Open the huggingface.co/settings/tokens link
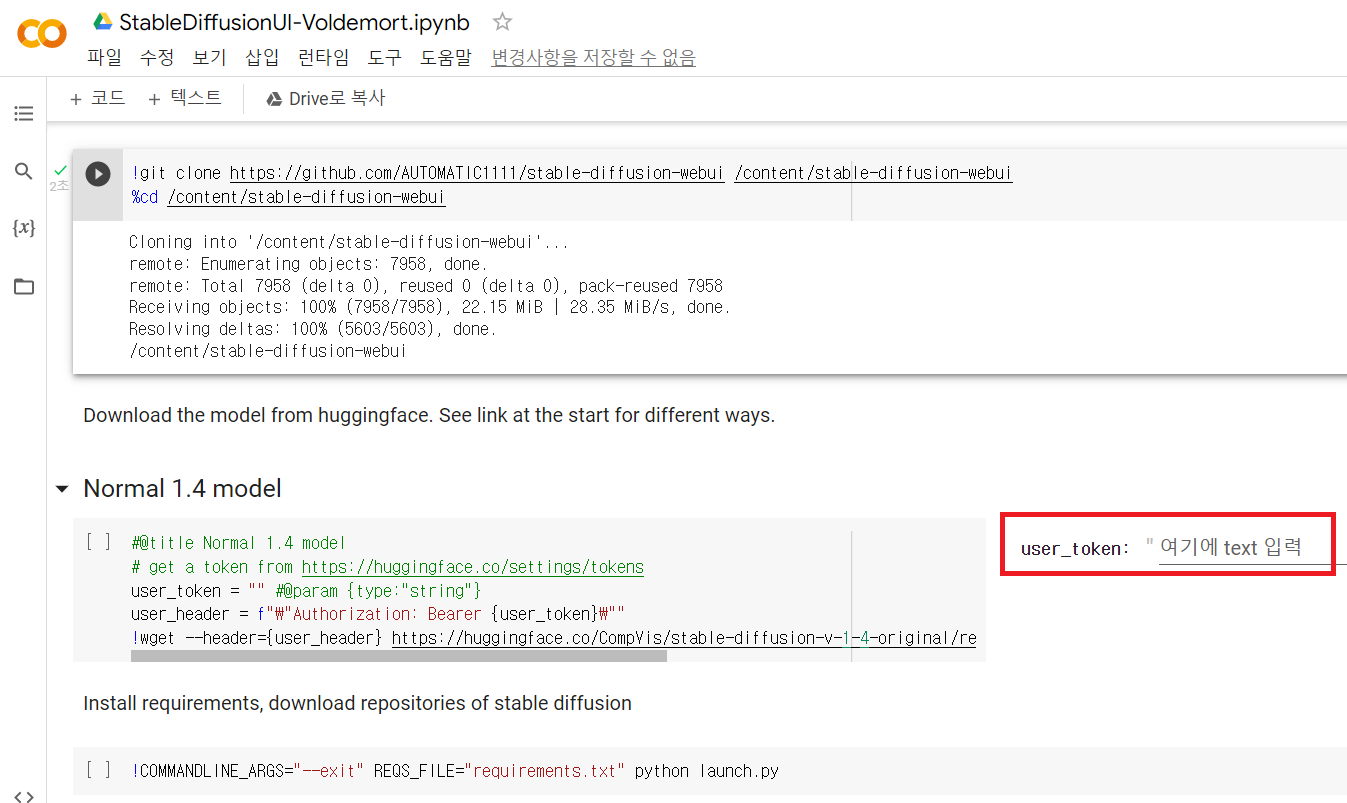Screen dimensions: 1347x803 [x=471, y=567]
